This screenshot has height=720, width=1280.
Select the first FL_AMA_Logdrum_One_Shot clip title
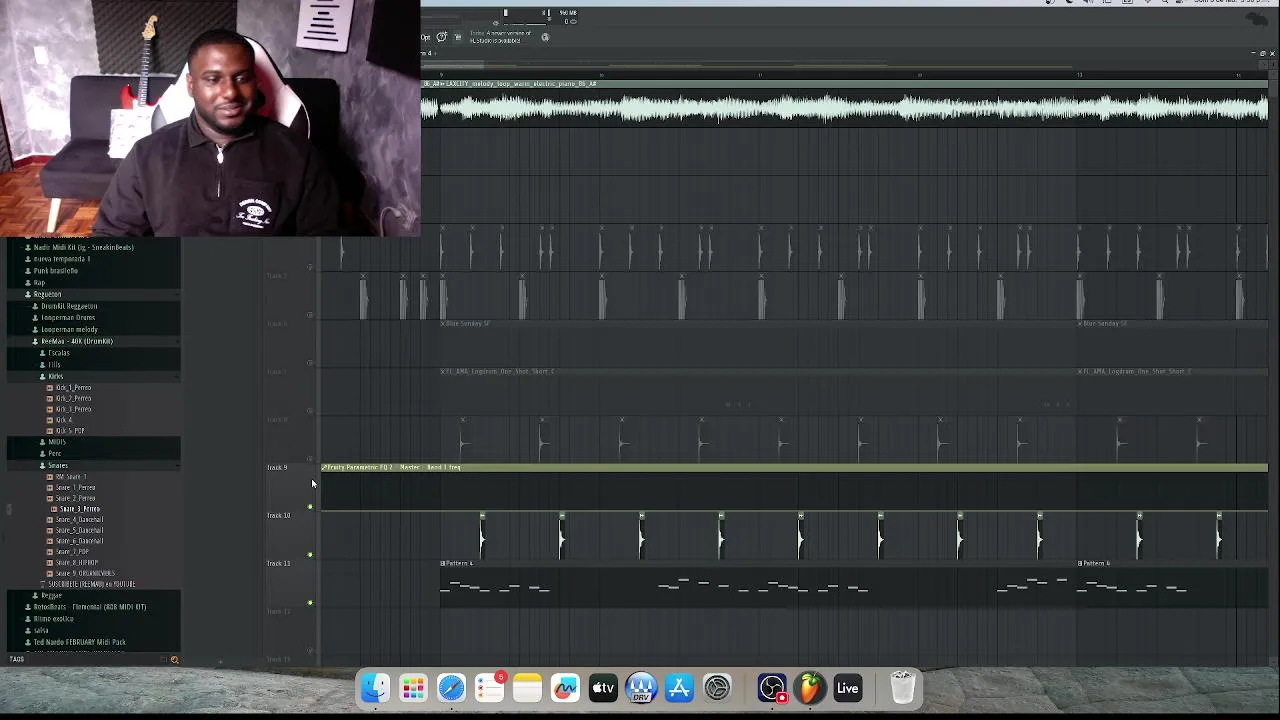(497, 372)
